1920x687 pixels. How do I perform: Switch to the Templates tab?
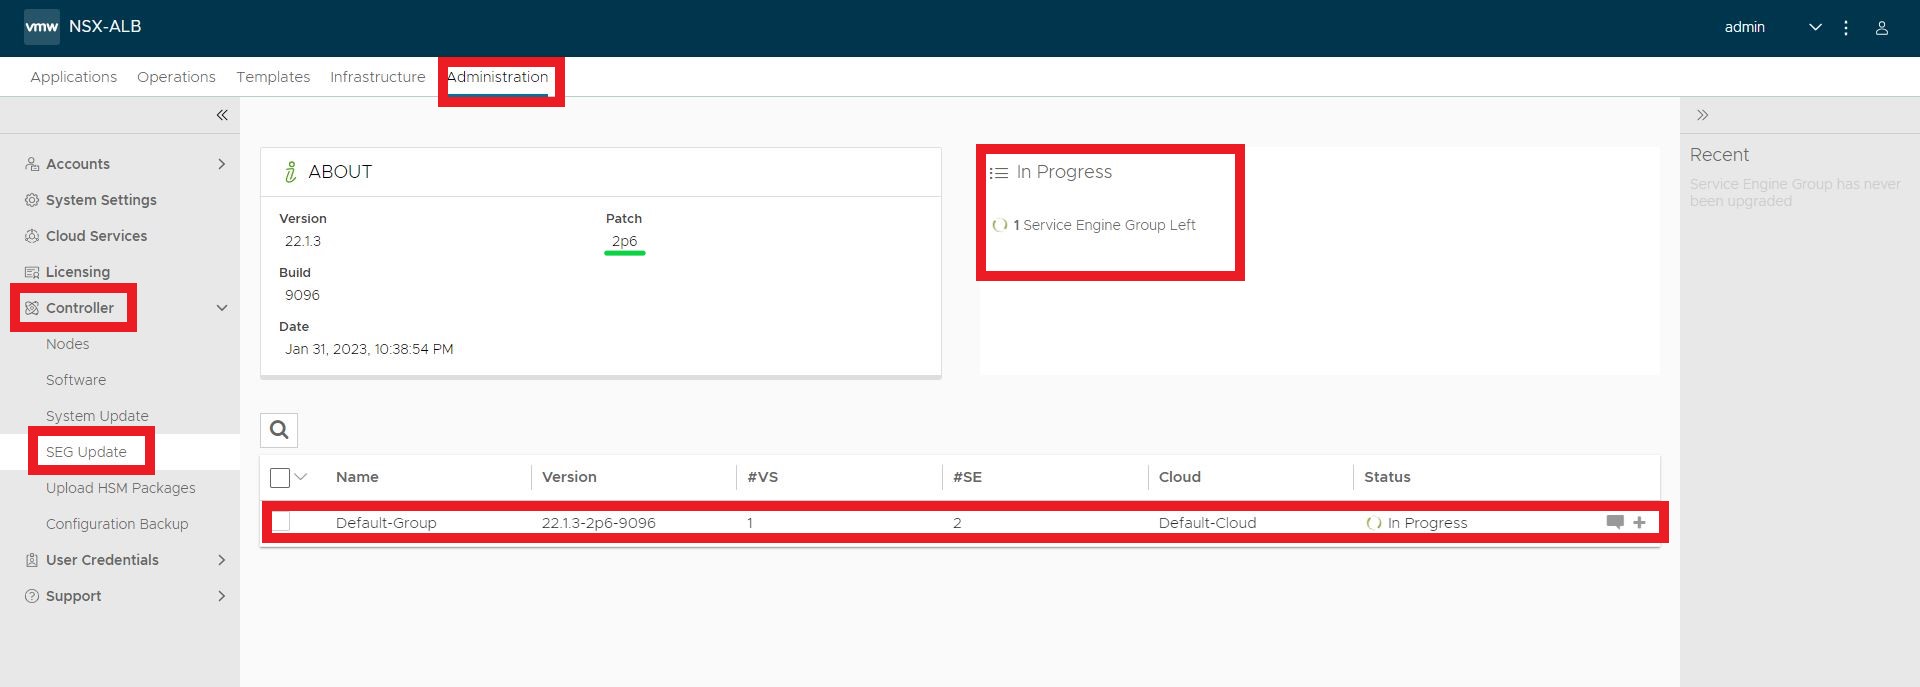[x=273, y=77]
